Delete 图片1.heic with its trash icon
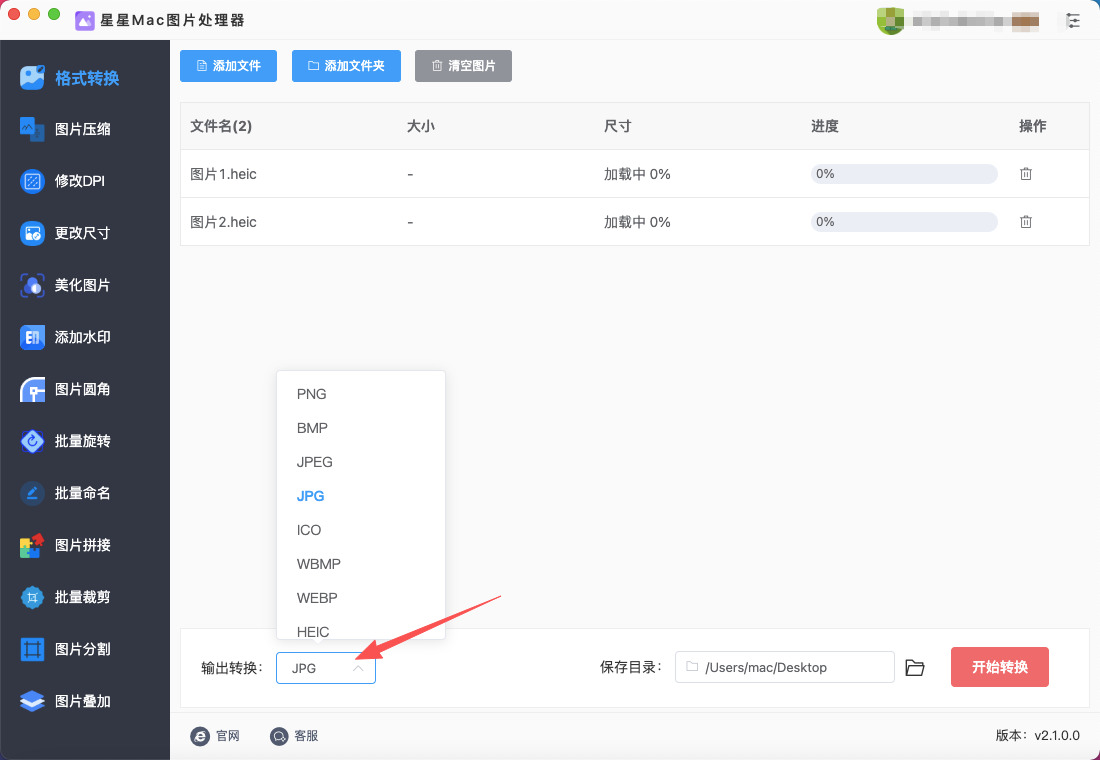 coord(1026,173)
